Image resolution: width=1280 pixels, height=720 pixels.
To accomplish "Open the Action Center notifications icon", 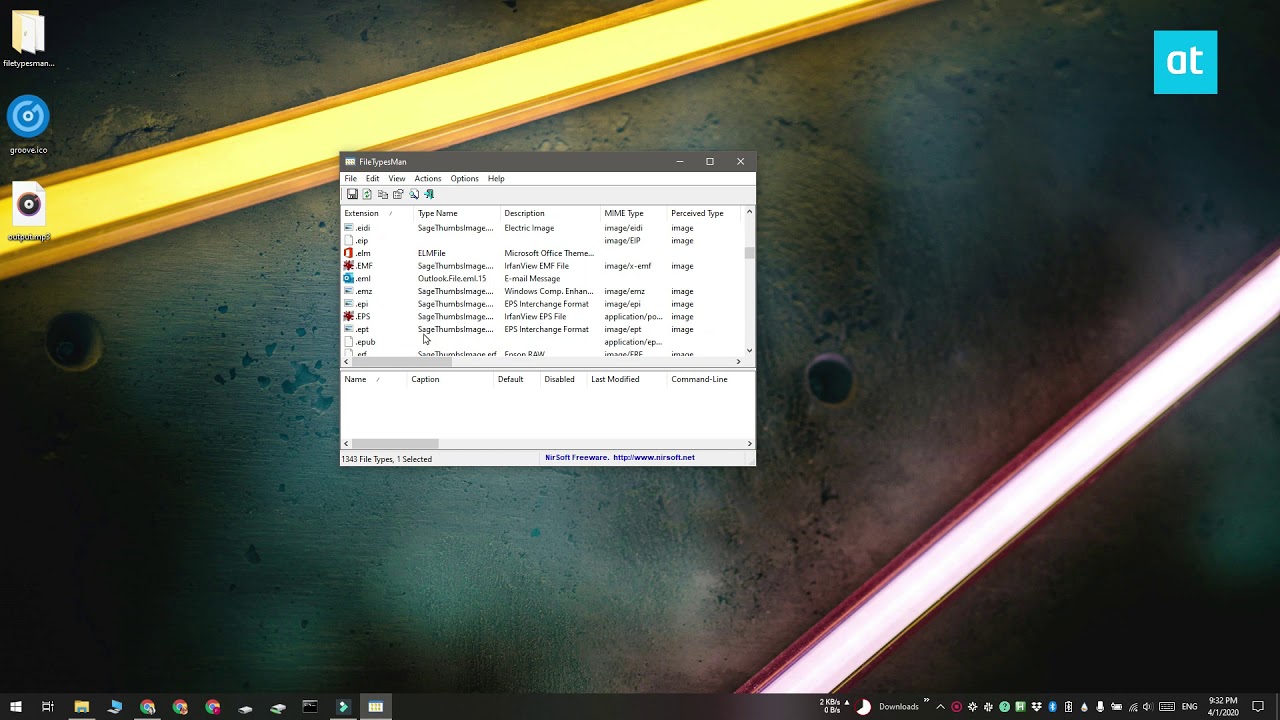I will 1258,707.
